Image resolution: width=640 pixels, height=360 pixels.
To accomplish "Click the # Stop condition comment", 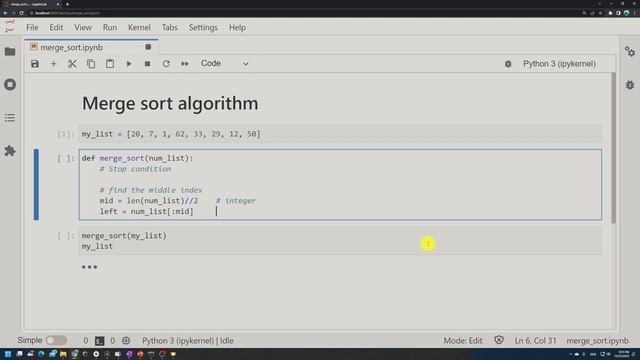I will [136, 169].
